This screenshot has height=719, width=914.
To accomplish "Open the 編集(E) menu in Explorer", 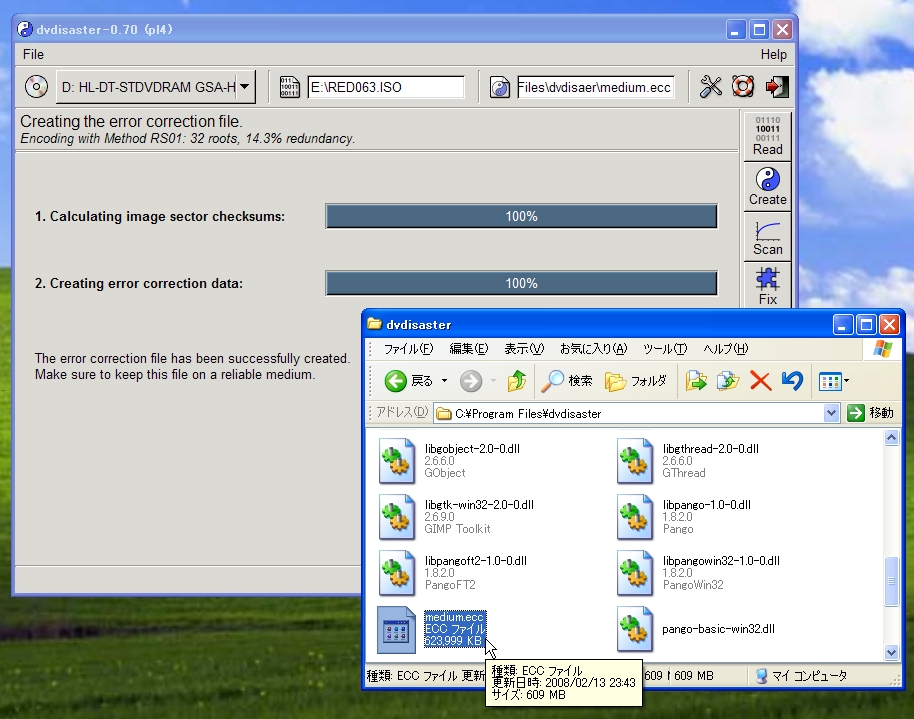I will point(469,349).
